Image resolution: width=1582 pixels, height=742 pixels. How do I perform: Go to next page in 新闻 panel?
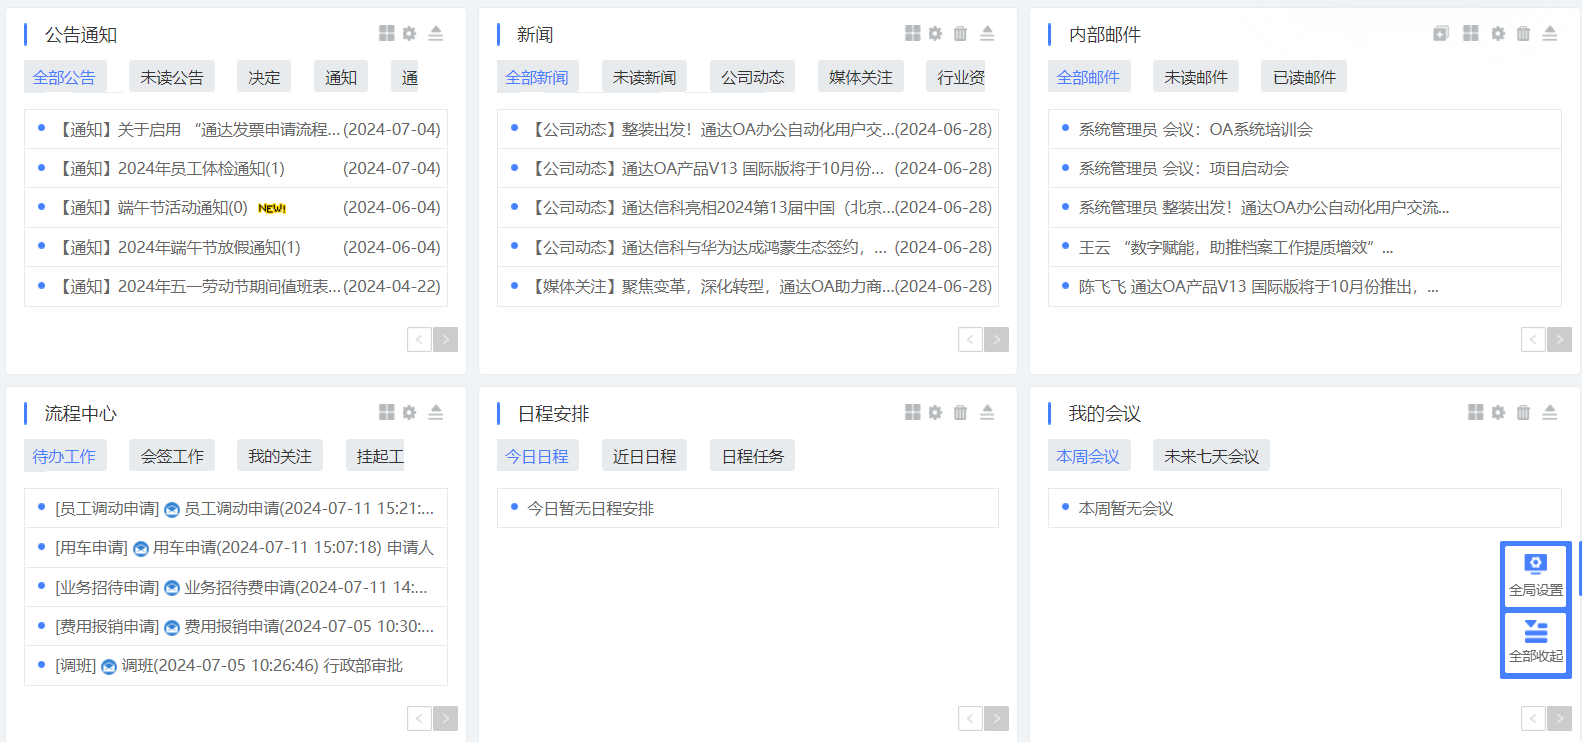point(996,339)
